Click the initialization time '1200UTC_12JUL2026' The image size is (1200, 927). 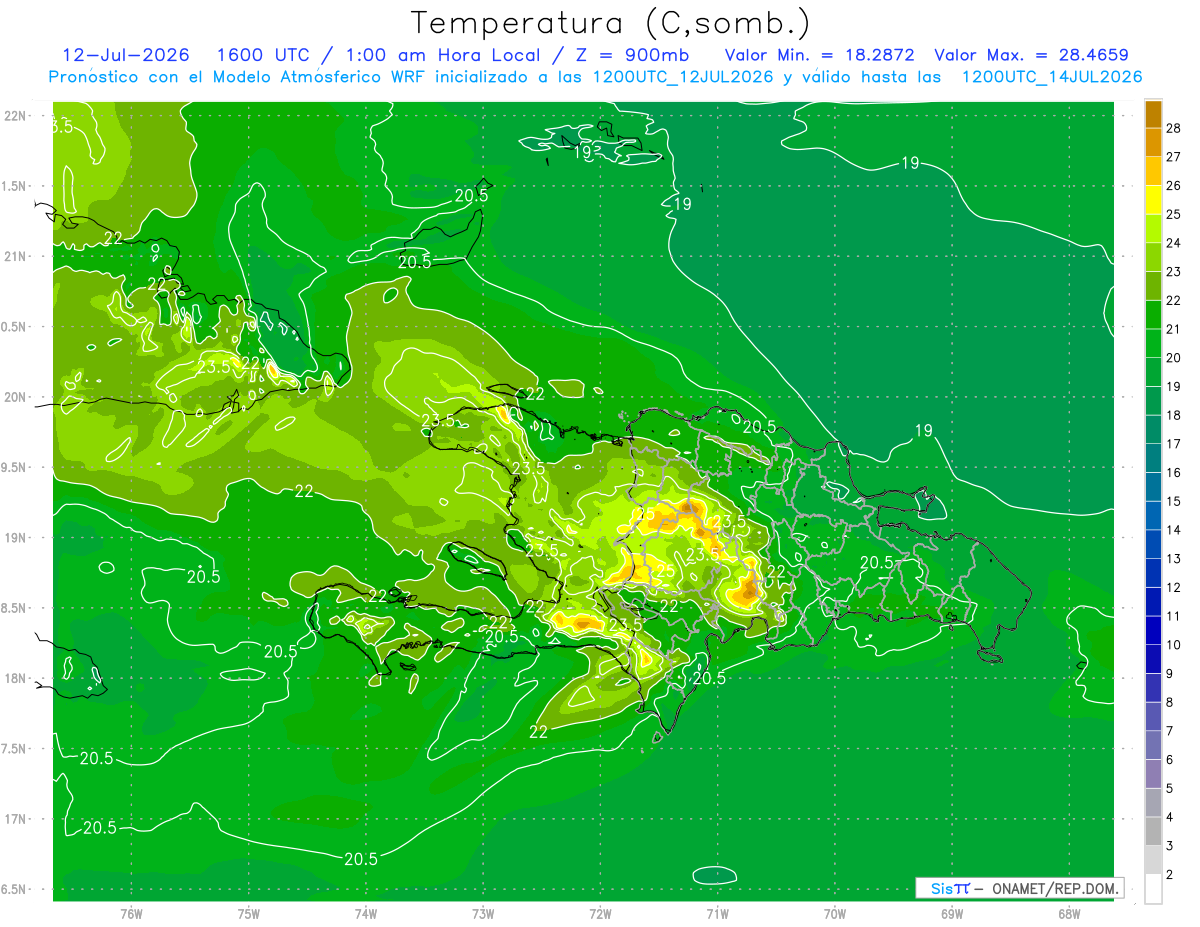click(x=683, y=77)
